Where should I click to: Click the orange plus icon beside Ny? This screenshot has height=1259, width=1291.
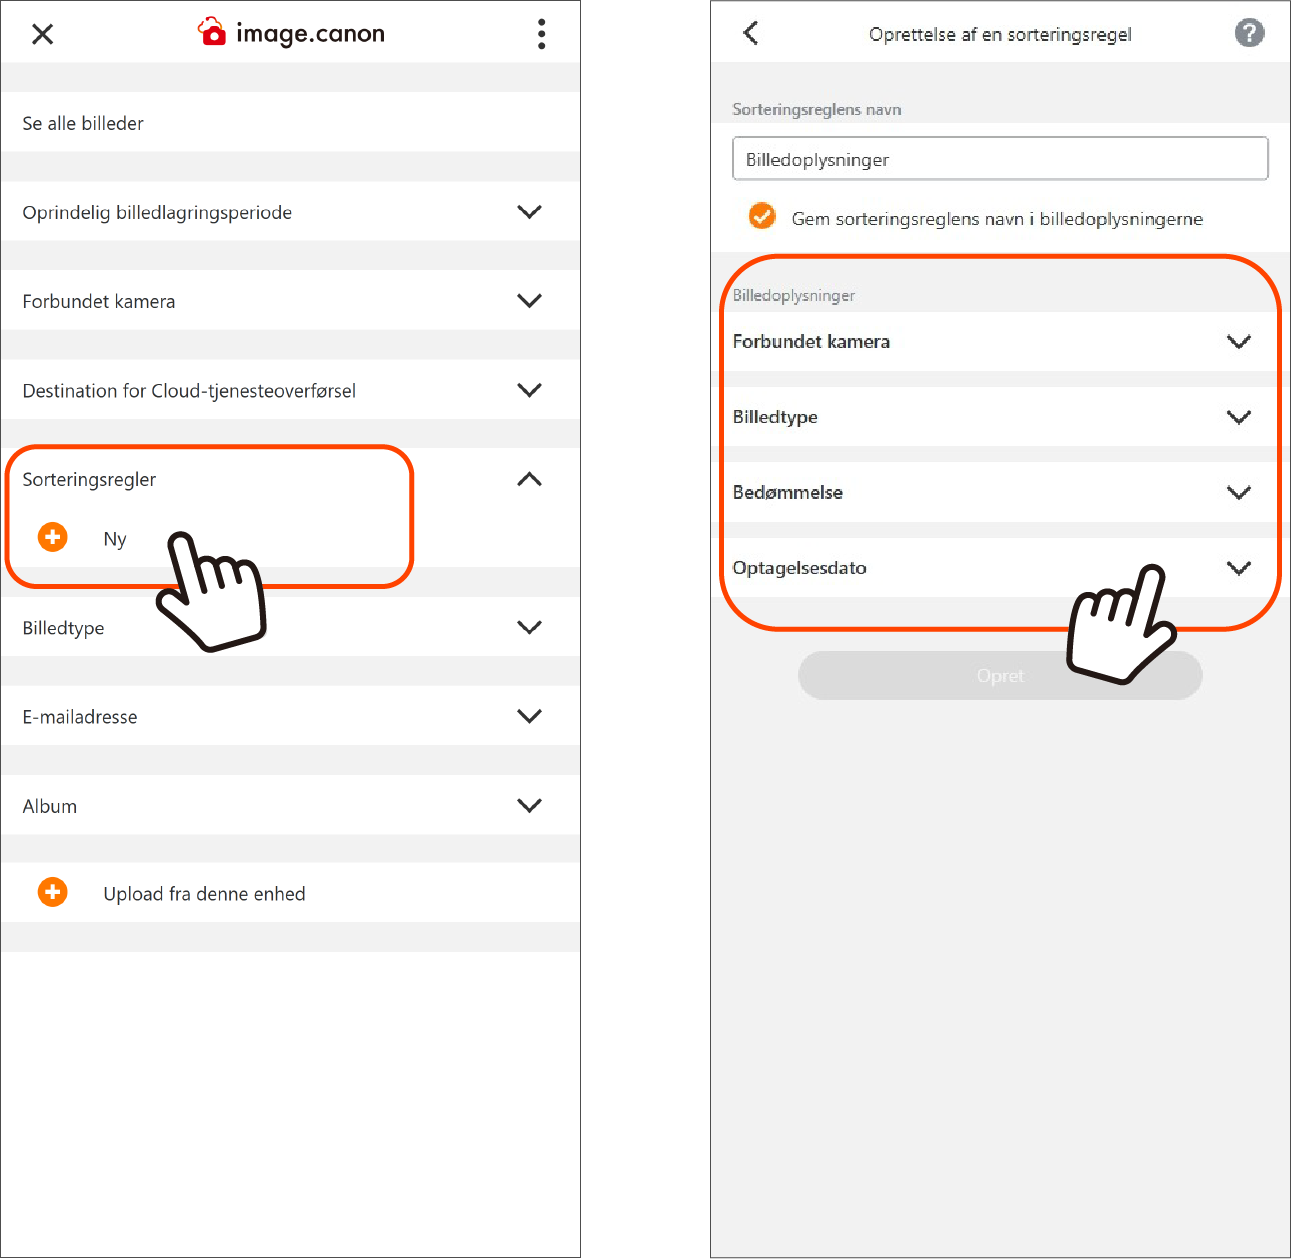pyautogui.click(x=52, y=537)
